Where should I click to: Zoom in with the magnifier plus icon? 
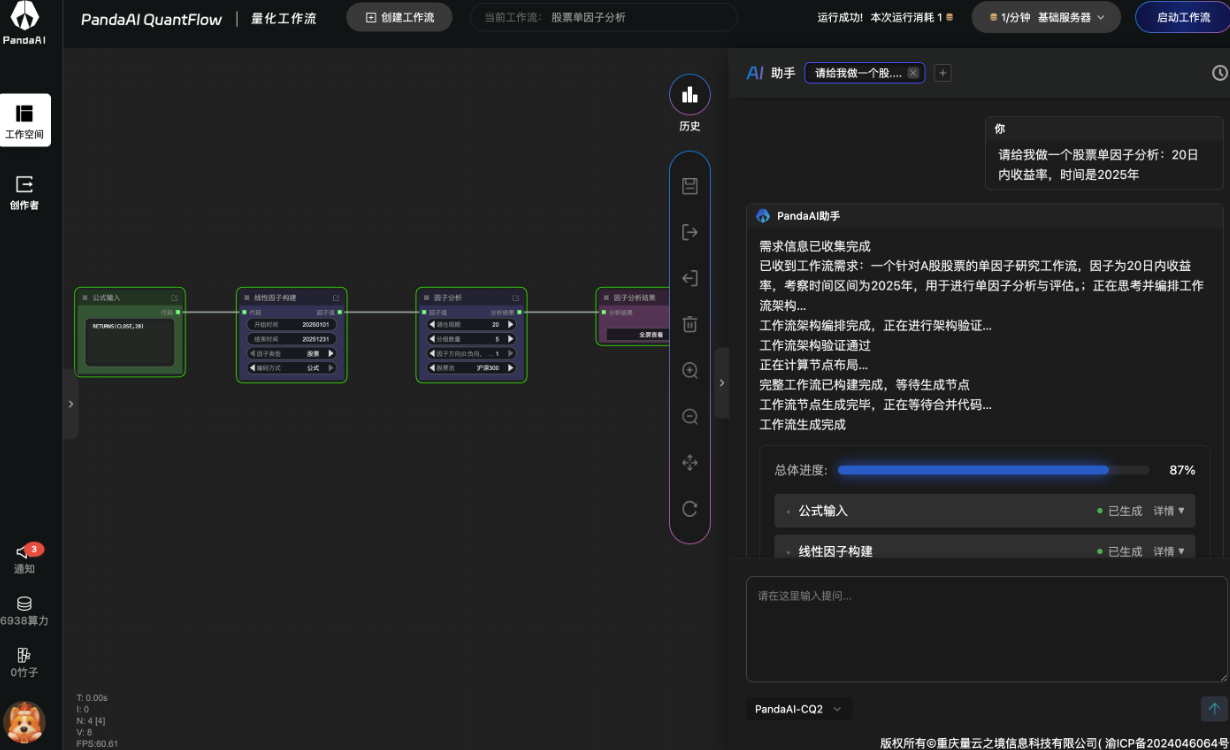[x=690, y=370]
